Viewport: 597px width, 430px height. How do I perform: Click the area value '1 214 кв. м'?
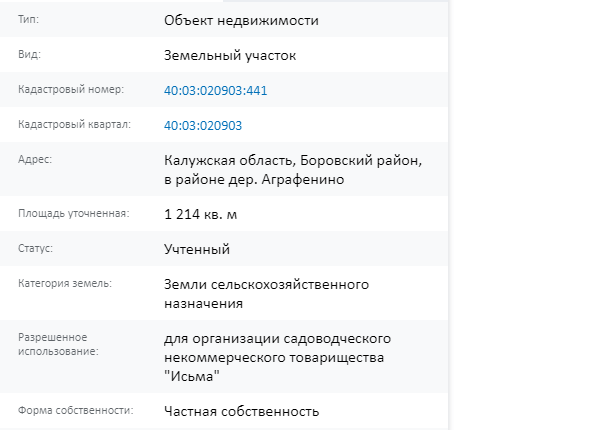pos(201,214)
